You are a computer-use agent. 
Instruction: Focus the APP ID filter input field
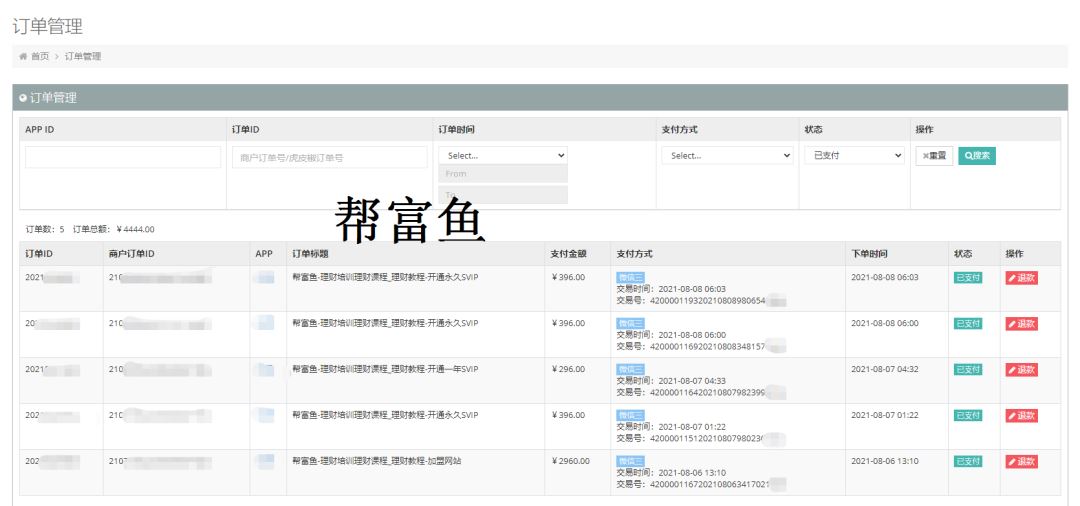(x=123, y=157)
